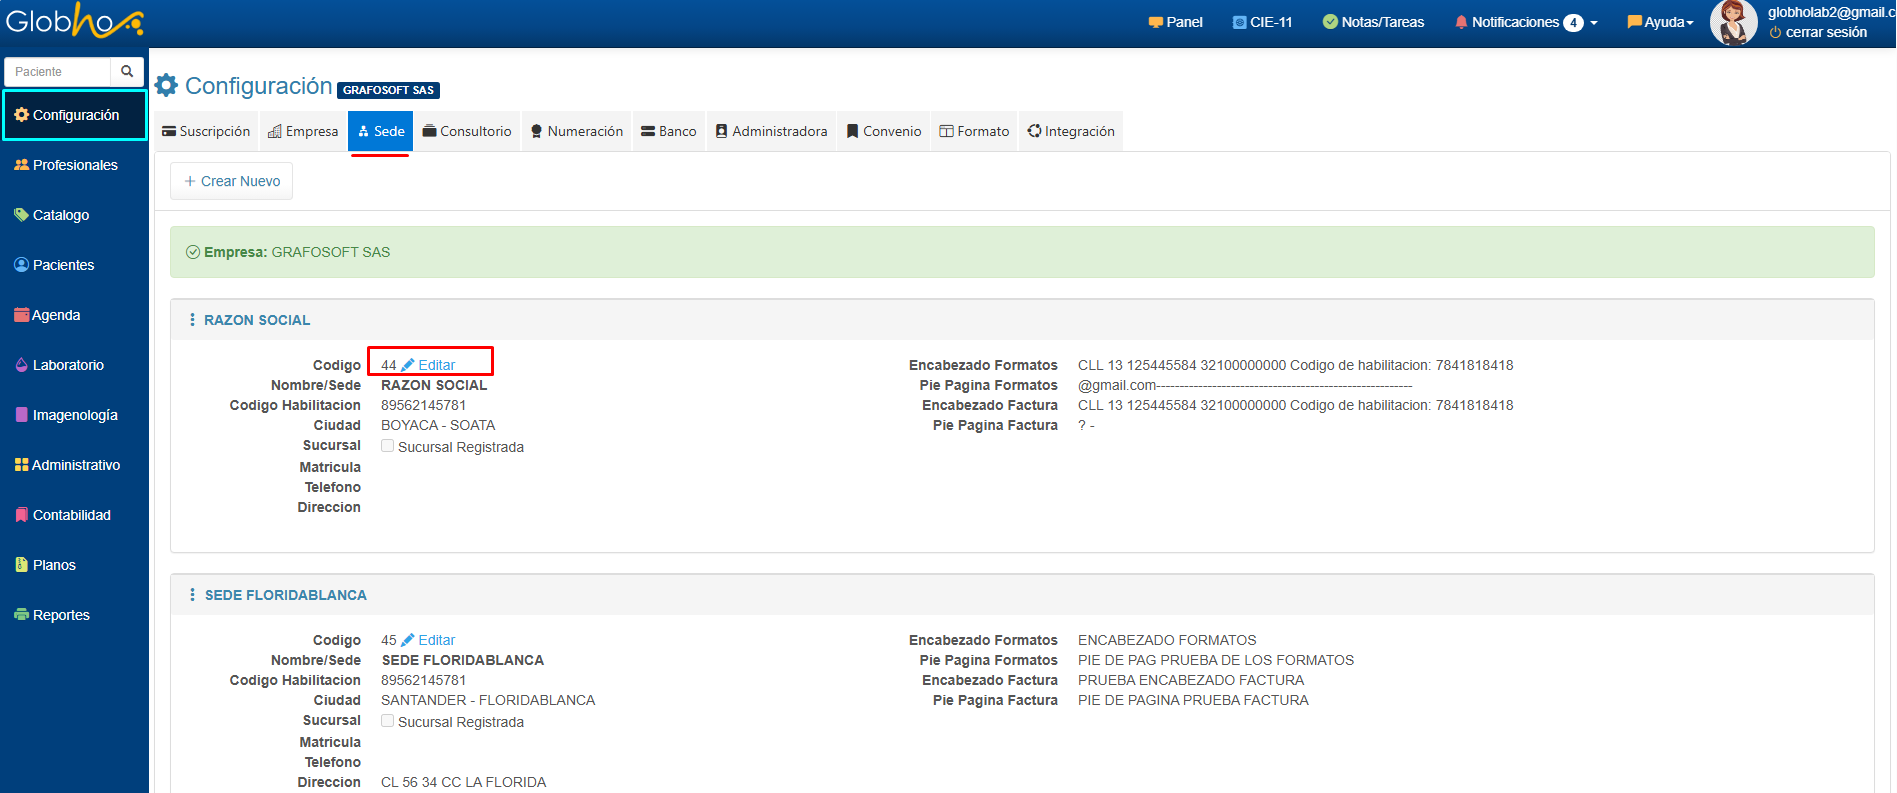Open Notas/Tareas checkmark icon
The image size is (1897, 793).
point(1330,22)
